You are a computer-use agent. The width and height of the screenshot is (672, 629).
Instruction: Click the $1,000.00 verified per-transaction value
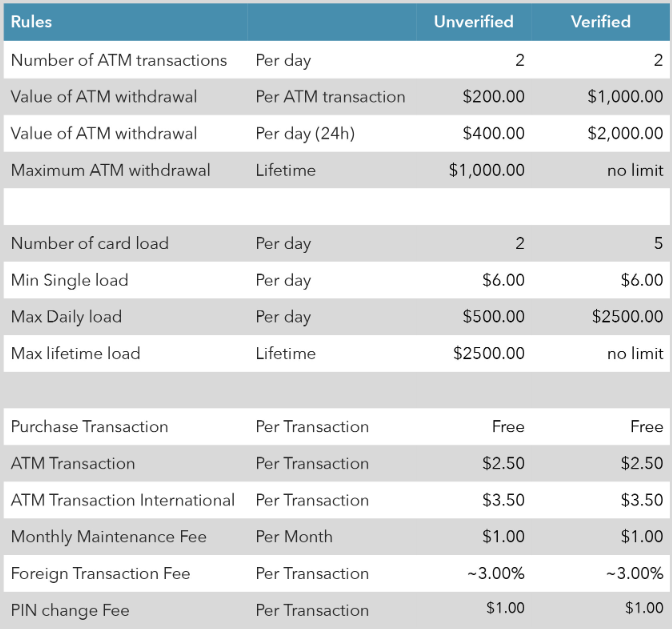pyautogui.click(x=625, y=97)
